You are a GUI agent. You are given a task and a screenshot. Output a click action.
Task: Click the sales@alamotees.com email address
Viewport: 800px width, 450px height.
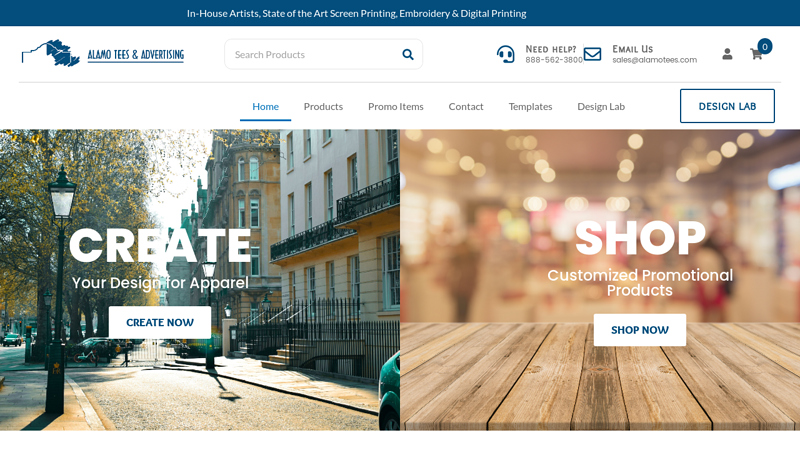click(655, 60)
